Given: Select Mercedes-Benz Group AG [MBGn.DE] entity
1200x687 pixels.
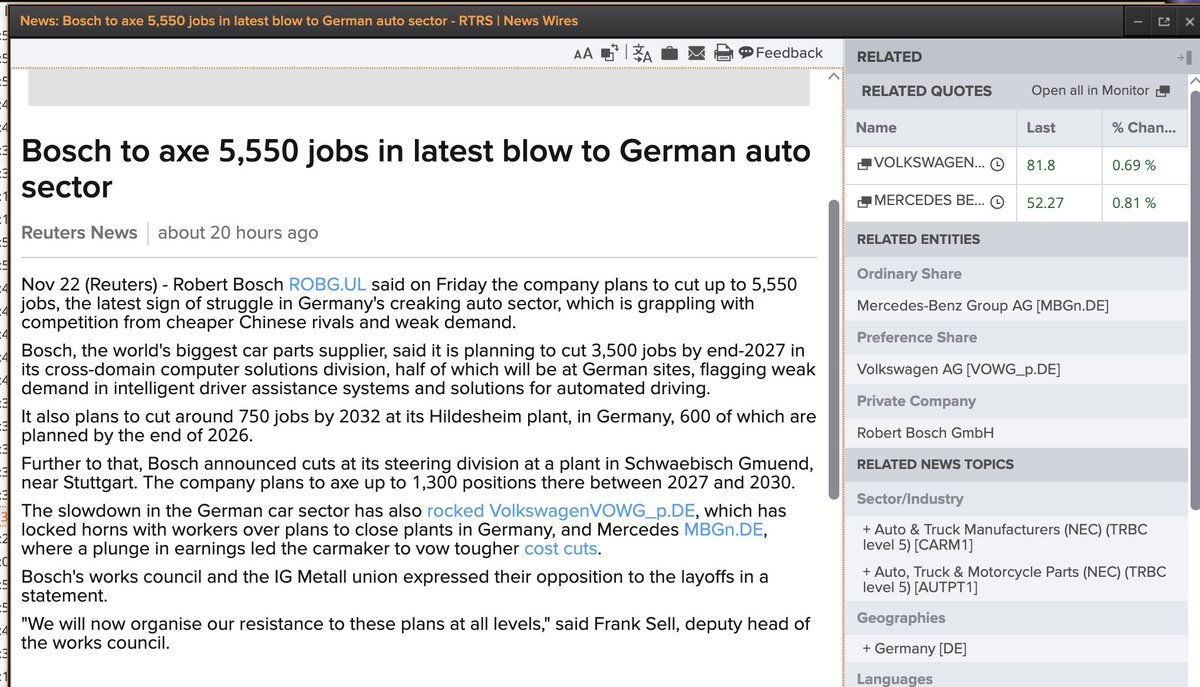Looking at the screenshot, I should coord(982,306).
